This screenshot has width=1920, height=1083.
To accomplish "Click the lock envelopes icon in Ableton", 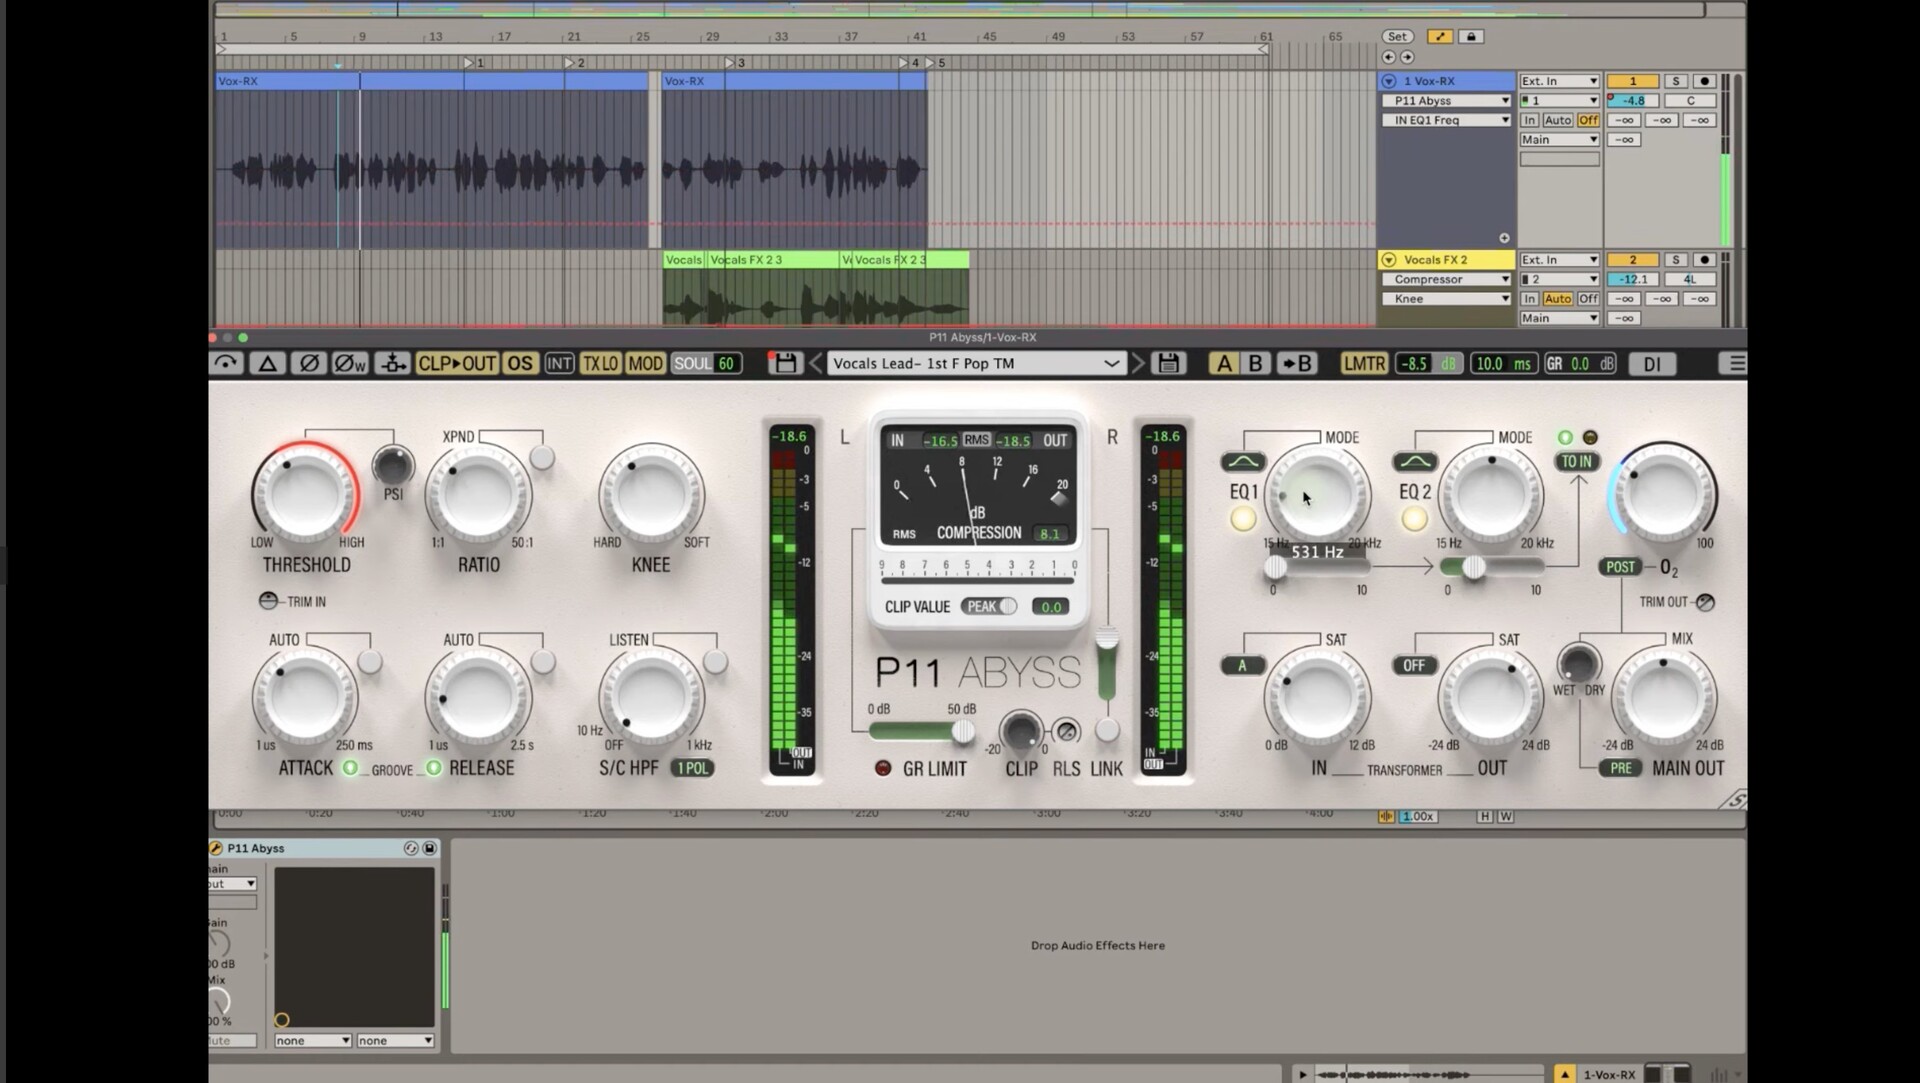I will [x=1470, y=37].
